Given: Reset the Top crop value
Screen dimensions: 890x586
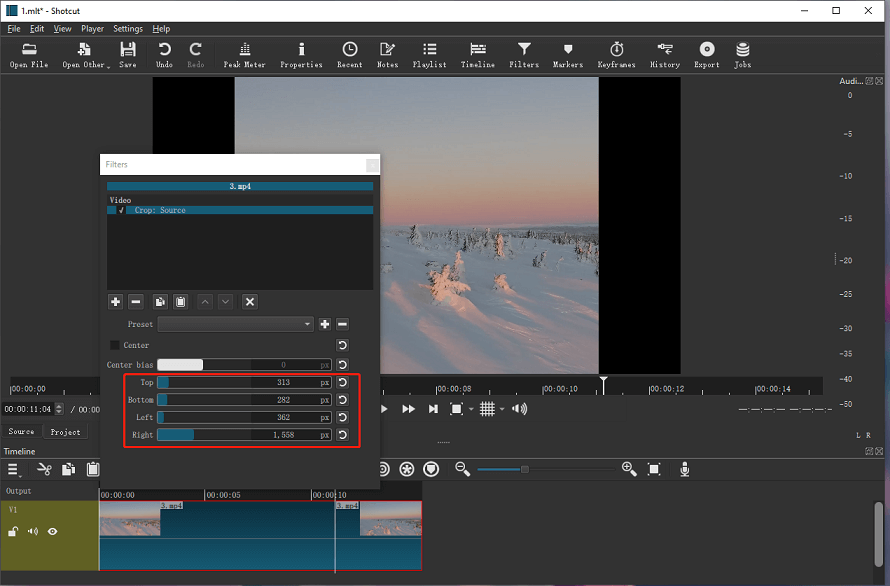Looking at the screenshot, I should click(x=342, y=382).
